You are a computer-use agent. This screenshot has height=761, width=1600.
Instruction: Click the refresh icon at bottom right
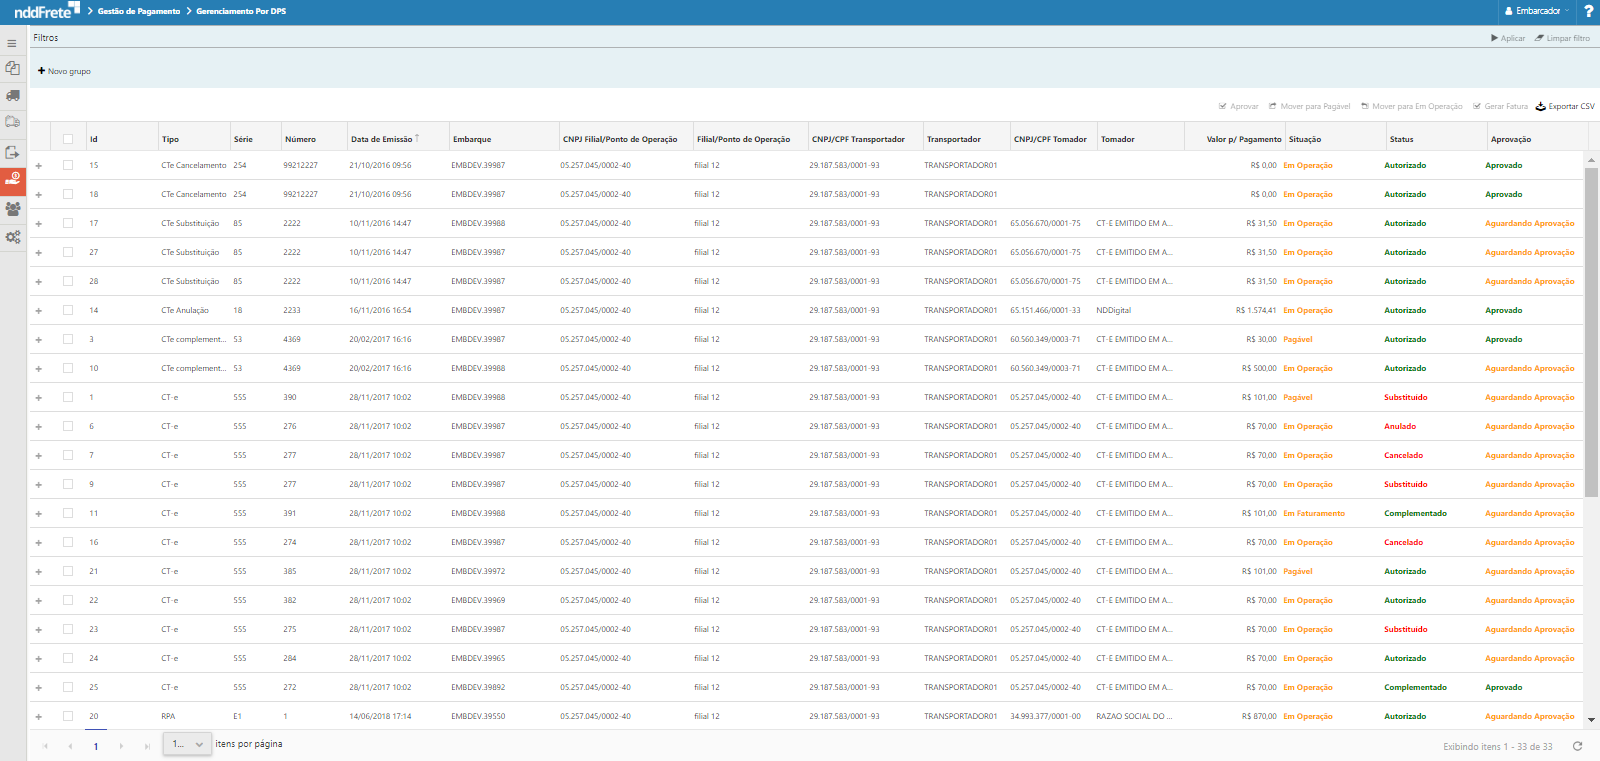point(1578,746)
